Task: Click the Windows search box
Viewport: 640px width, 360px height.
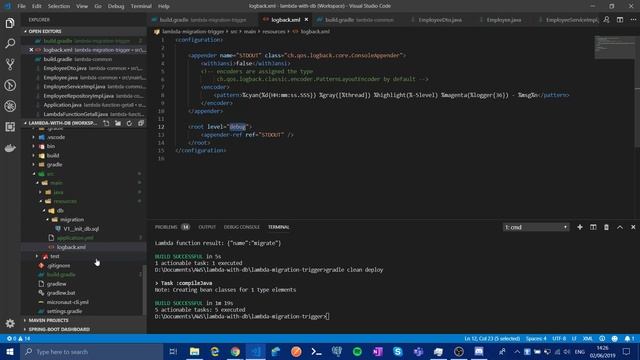Action: tap(92, 351)
